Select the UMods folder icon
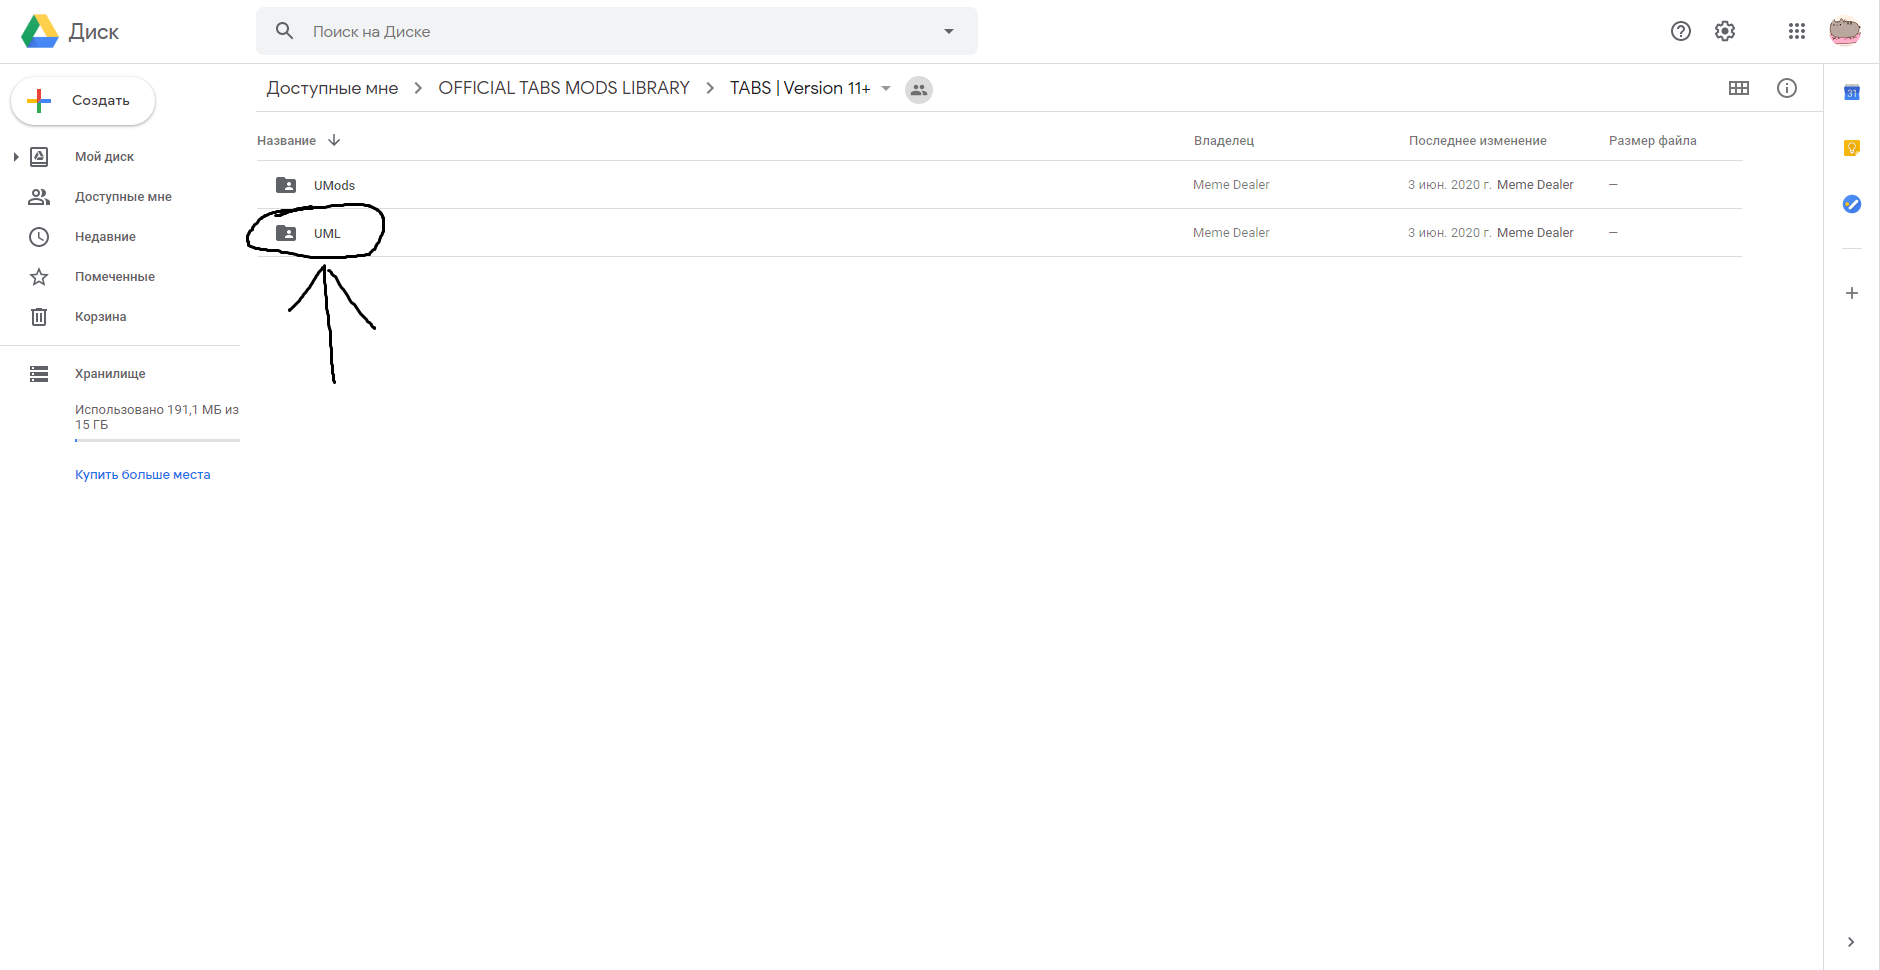 [286, 185]
